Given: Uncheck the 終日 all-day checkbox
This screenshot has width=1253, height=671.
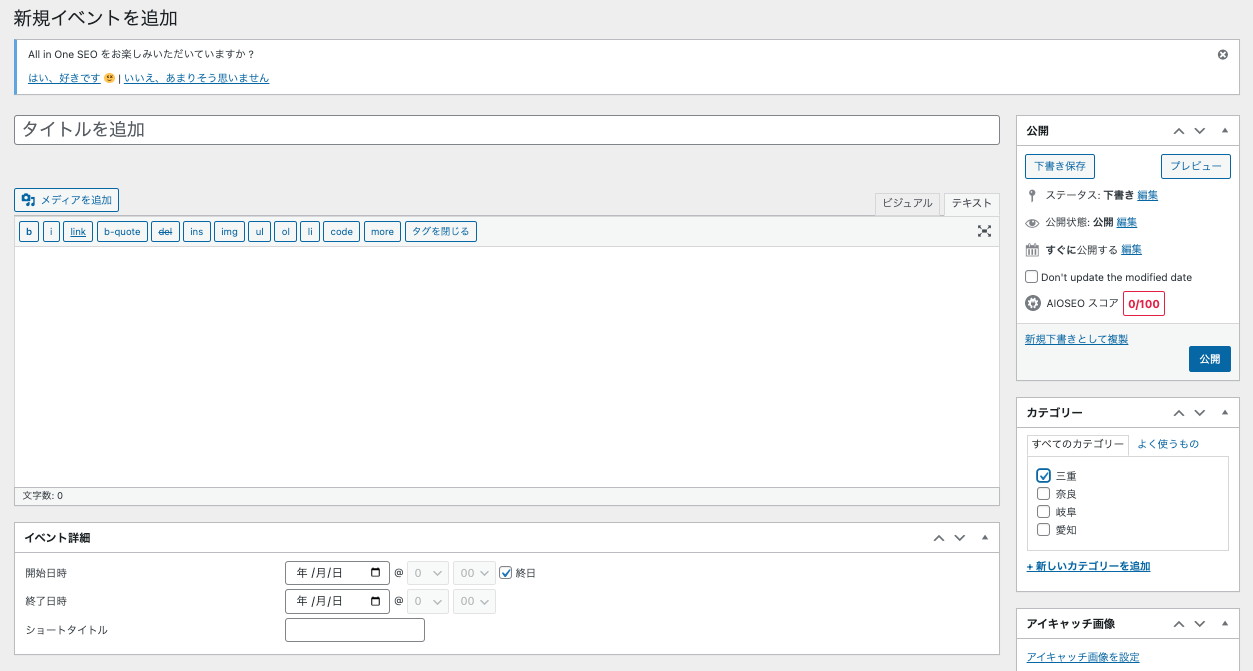Looking at the screenshot, I should point(506,573).
